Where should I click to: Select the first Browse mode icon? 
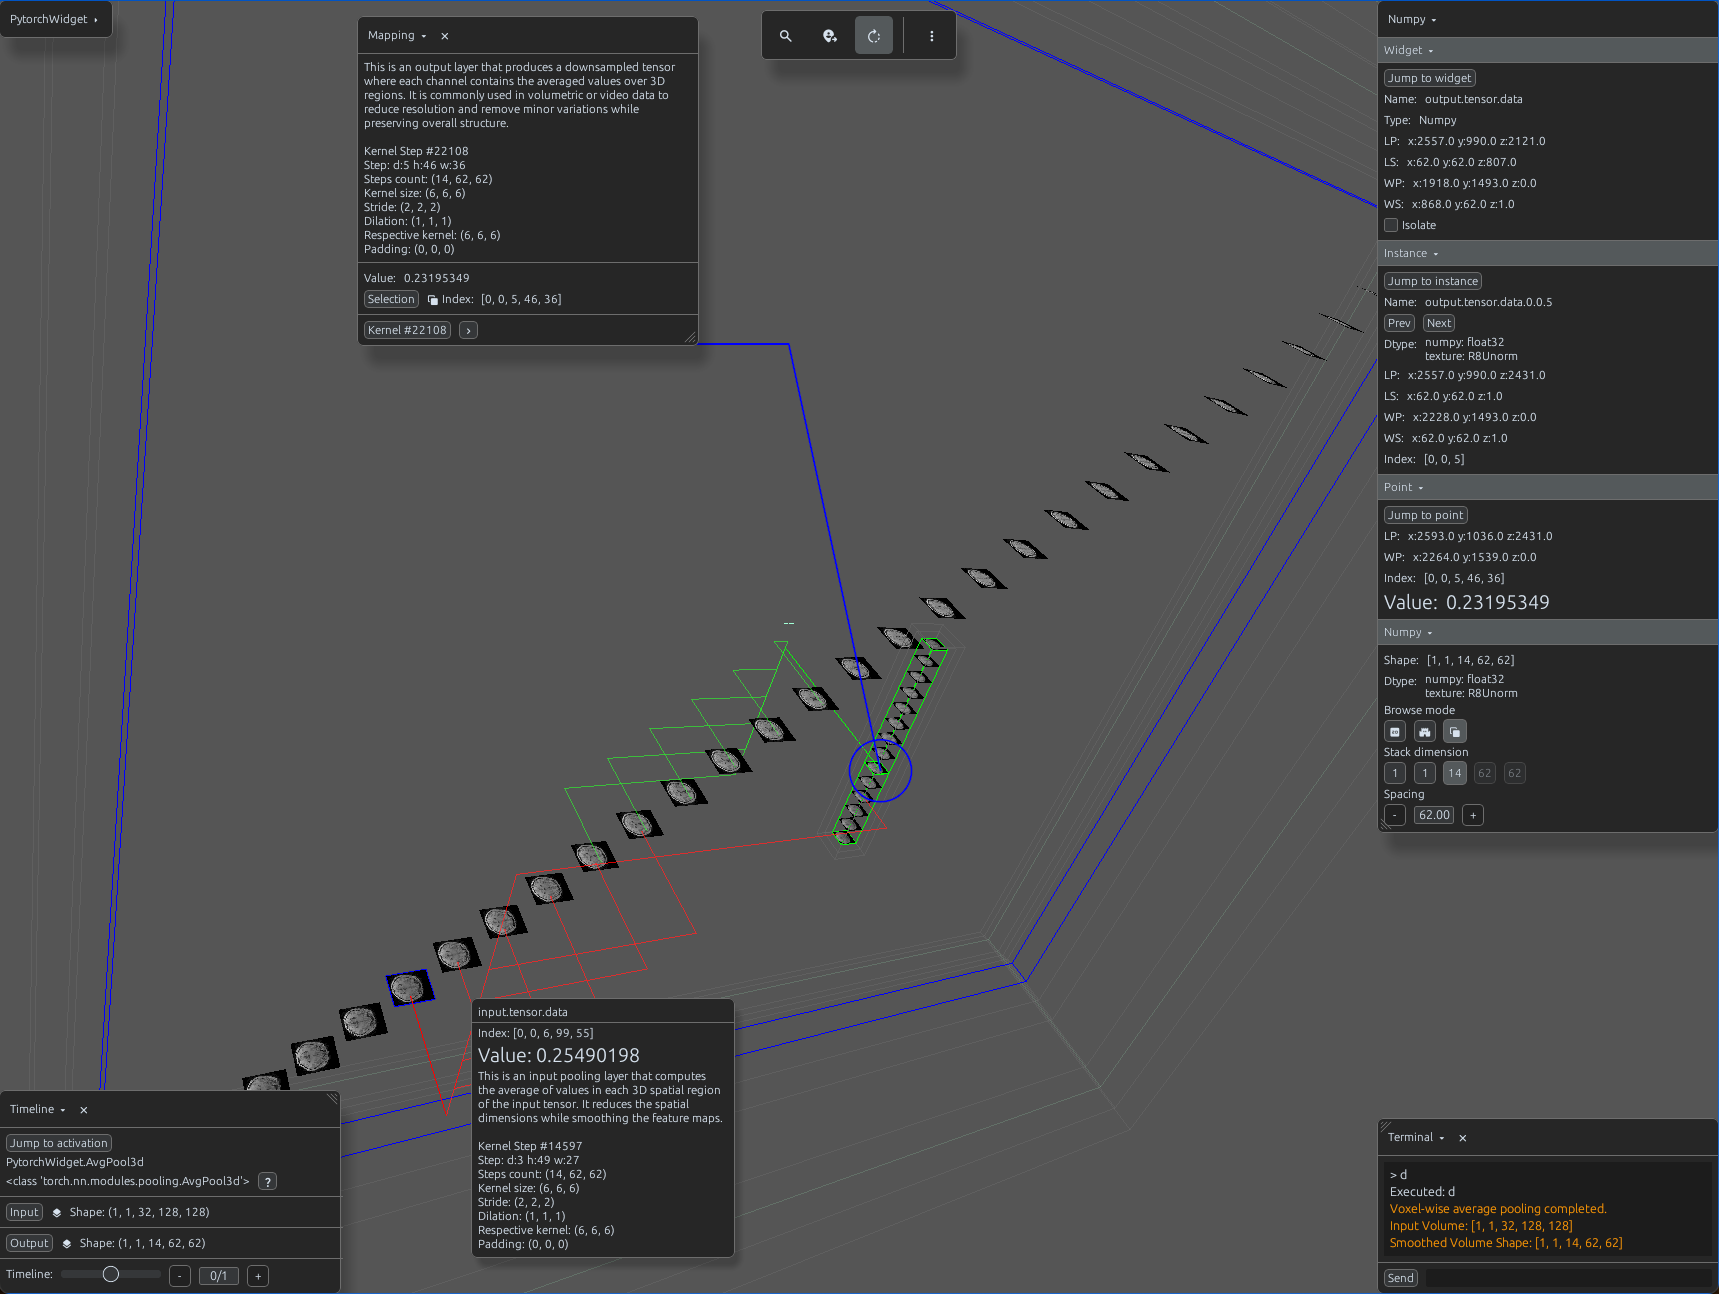click(x=1395, y=732)
